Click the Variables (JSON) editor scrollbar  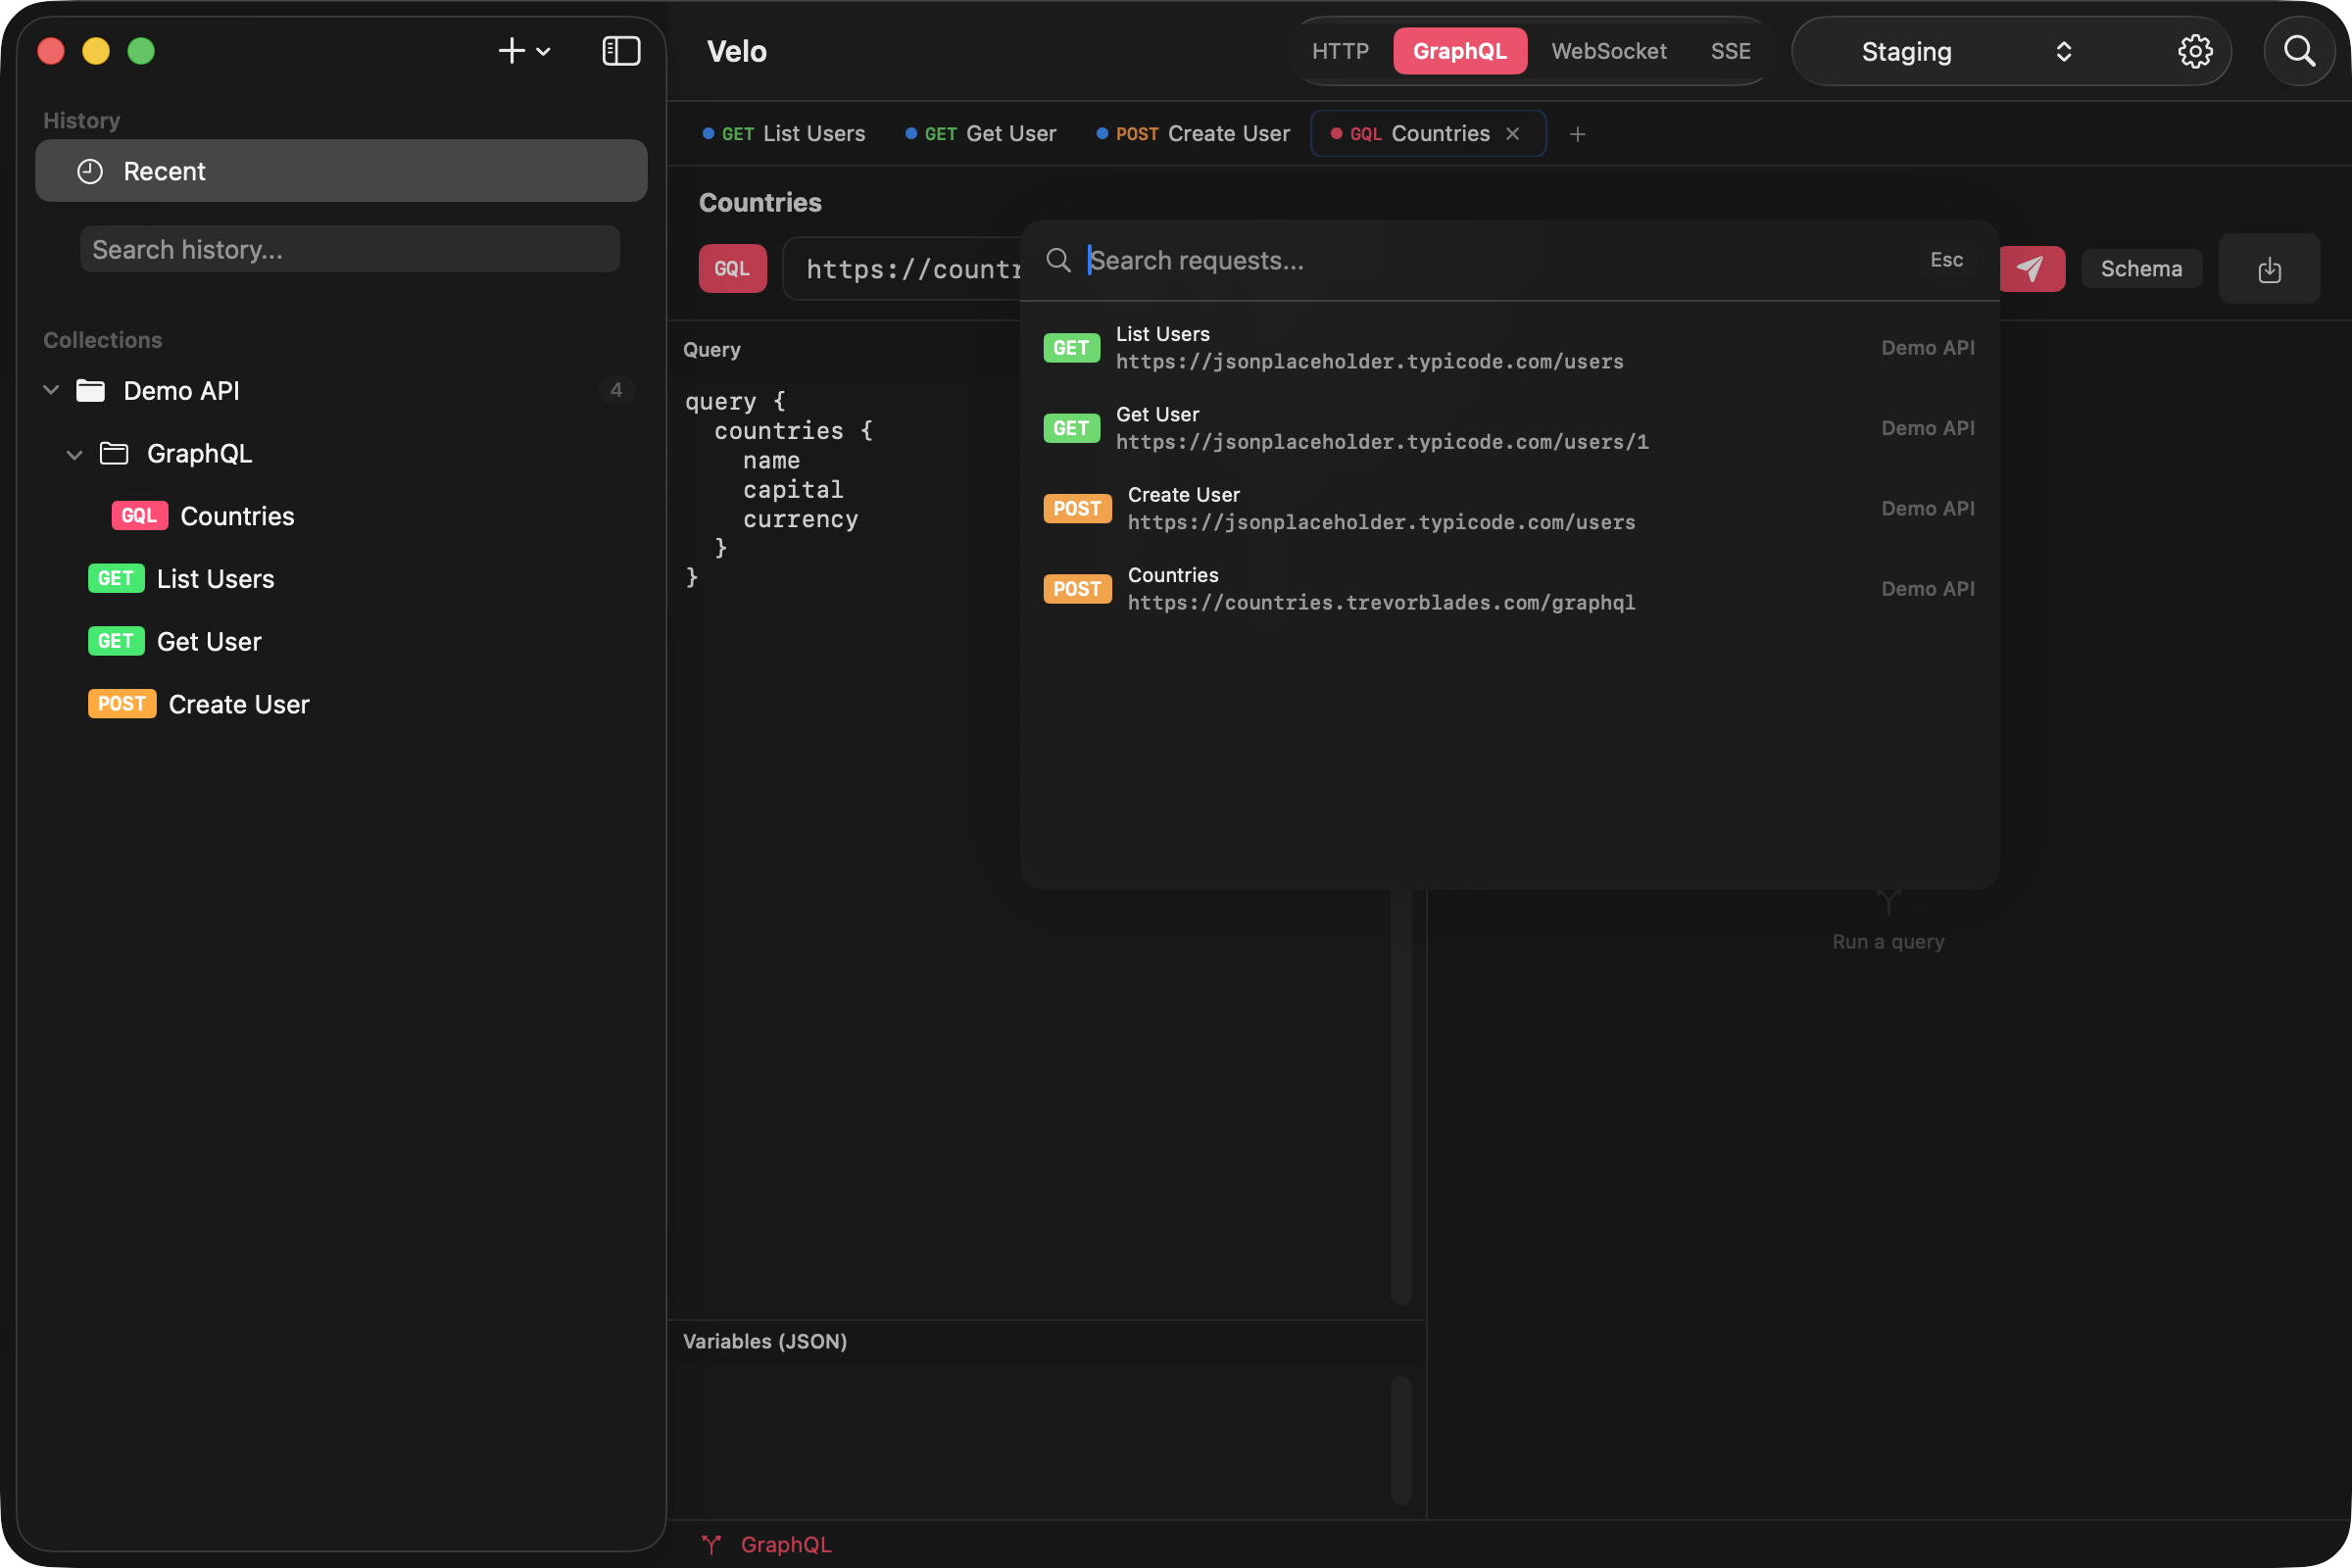click(1401, 1440)
